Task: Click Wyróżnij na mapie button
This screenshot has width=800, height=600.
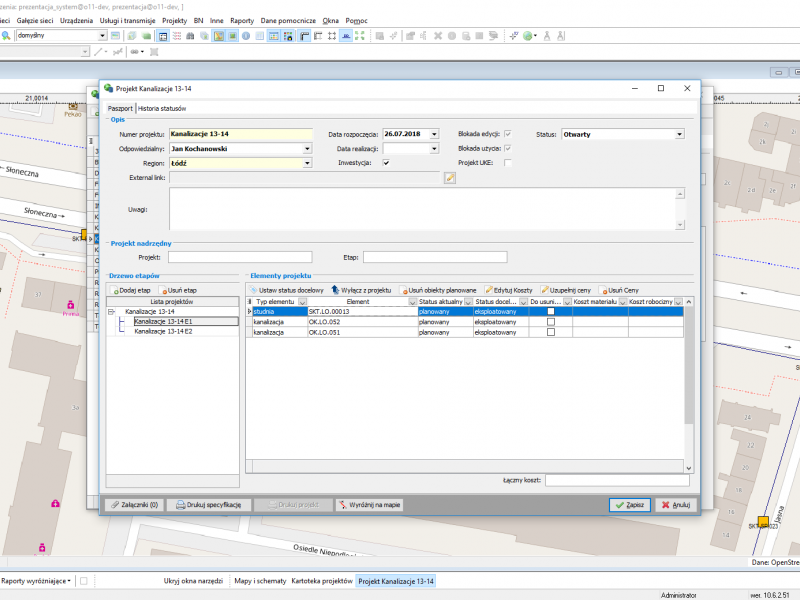Action: (369, 505)
